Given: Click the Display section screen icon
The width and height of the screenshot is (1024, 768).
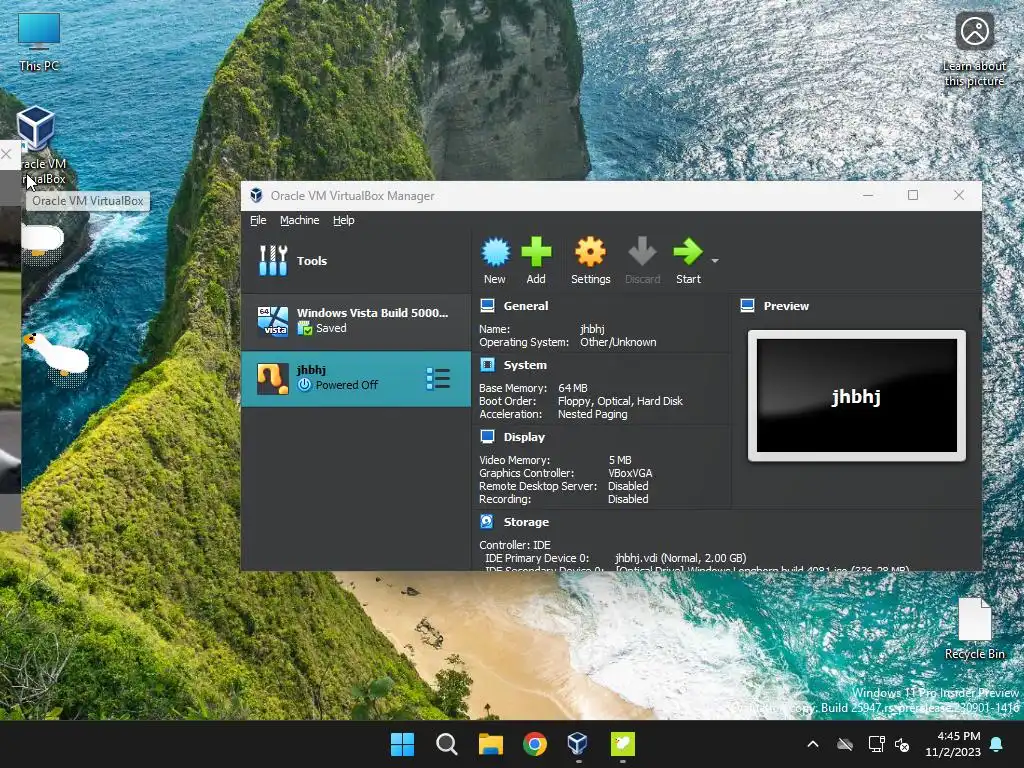Looking at the screenshot, I should (487, 436).
